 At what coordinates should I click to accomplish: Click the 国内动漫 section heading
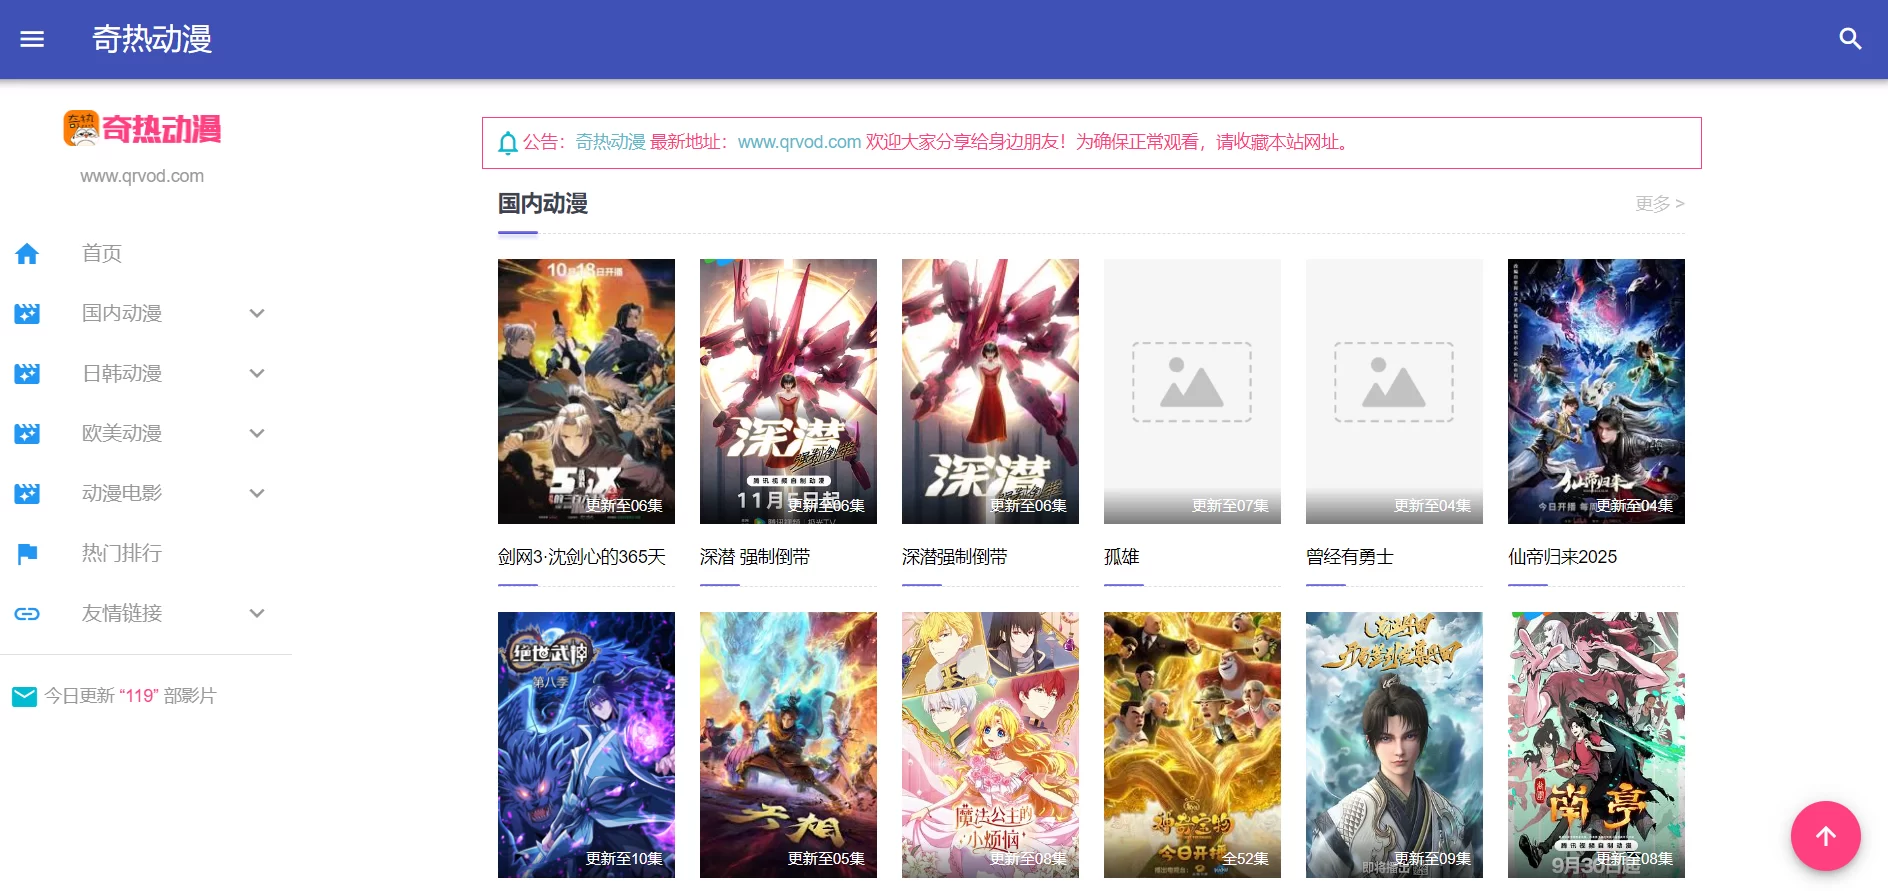point(543,204)
